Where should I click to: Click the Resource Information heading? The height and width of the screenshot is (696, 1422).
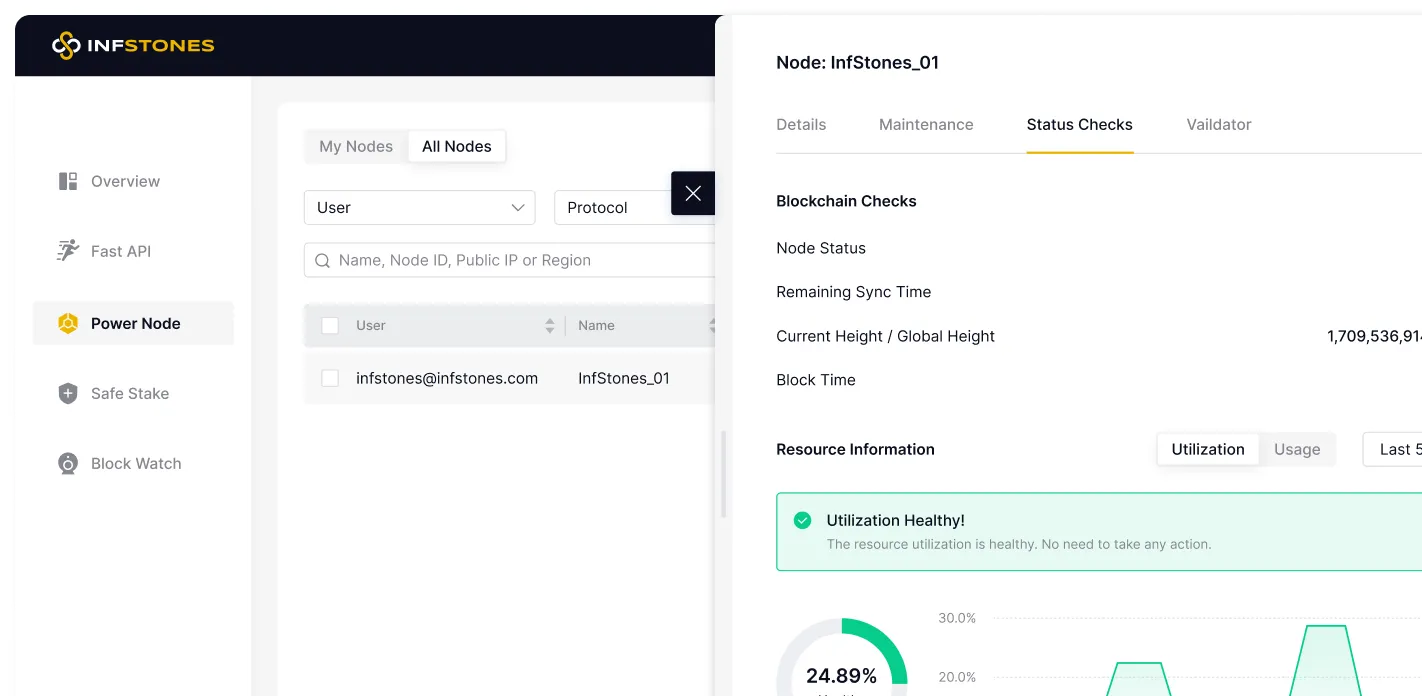click(856, 449)
